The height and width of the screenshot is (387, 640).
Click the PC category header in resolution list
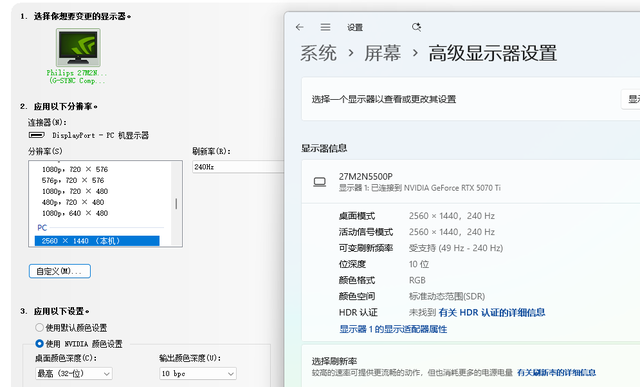(42, 227)
